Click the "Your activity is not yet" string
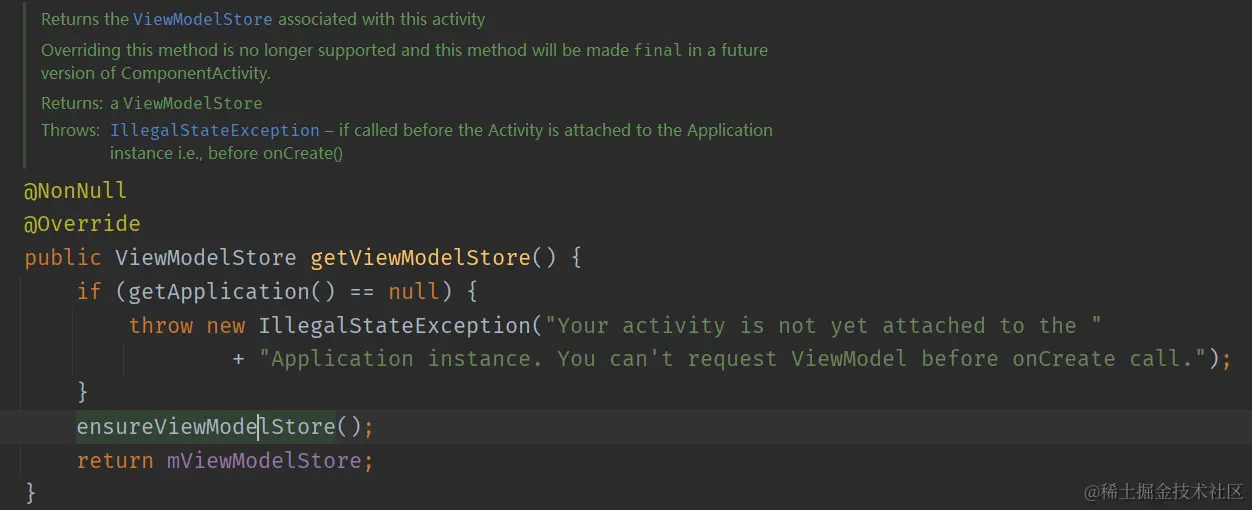The image size is (1252, 510). tap(829, 325)
